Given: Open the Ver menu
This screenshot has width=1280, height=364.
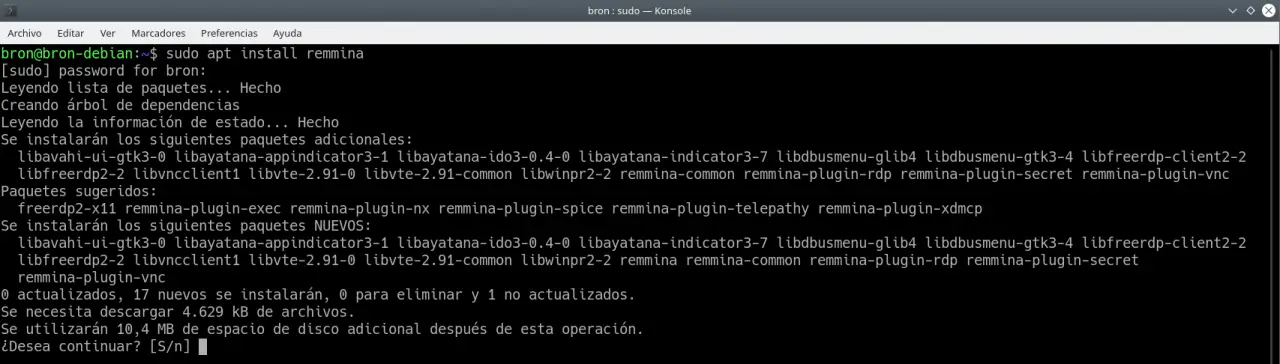Looking at the screenshot, I should pos(107,33).
